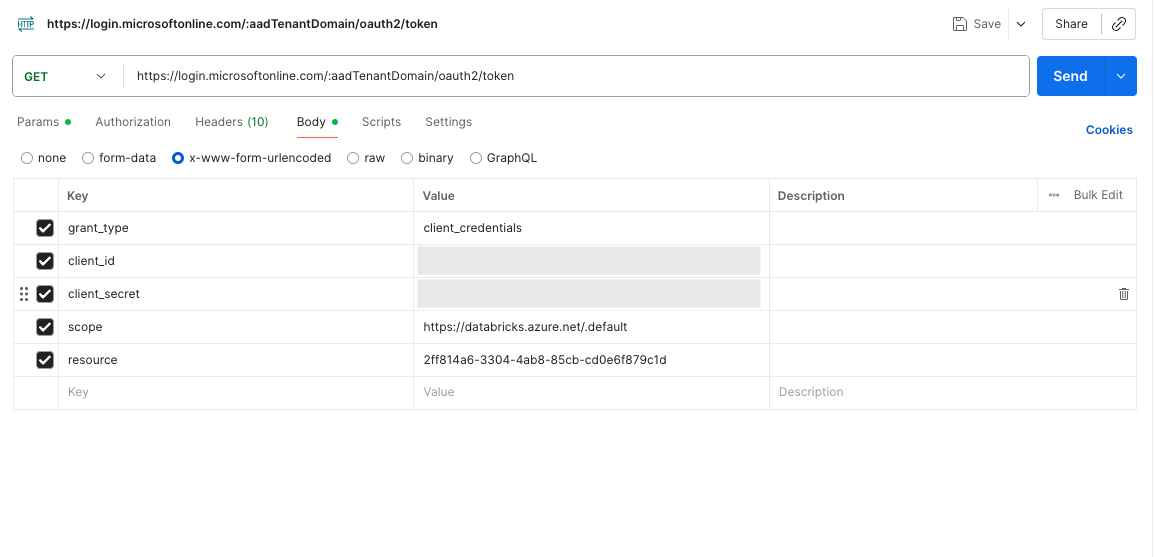Choose form-data body type option
The width and height of the screenshot is (1154, 557).
[88, 158]
